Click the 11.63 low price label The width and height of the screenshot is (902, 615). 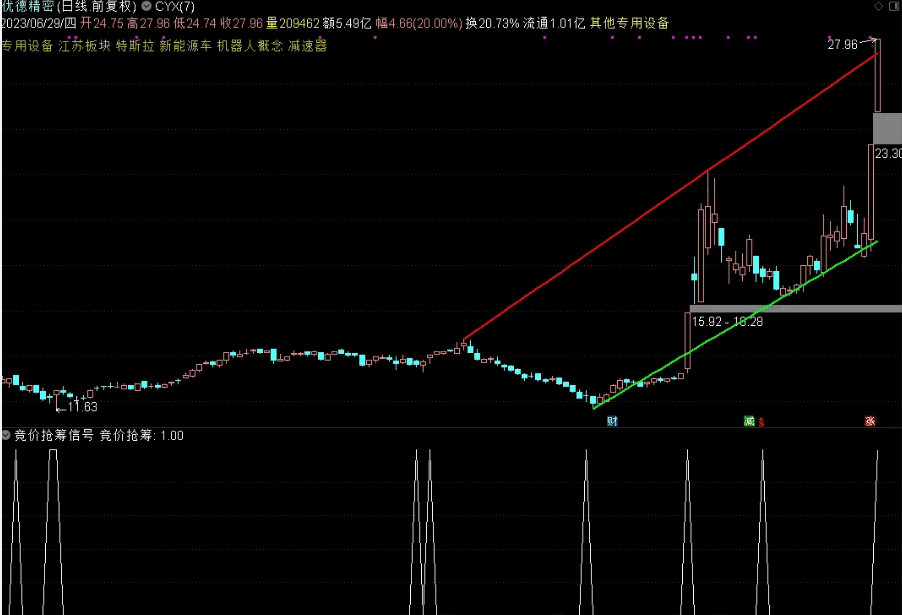82,407
